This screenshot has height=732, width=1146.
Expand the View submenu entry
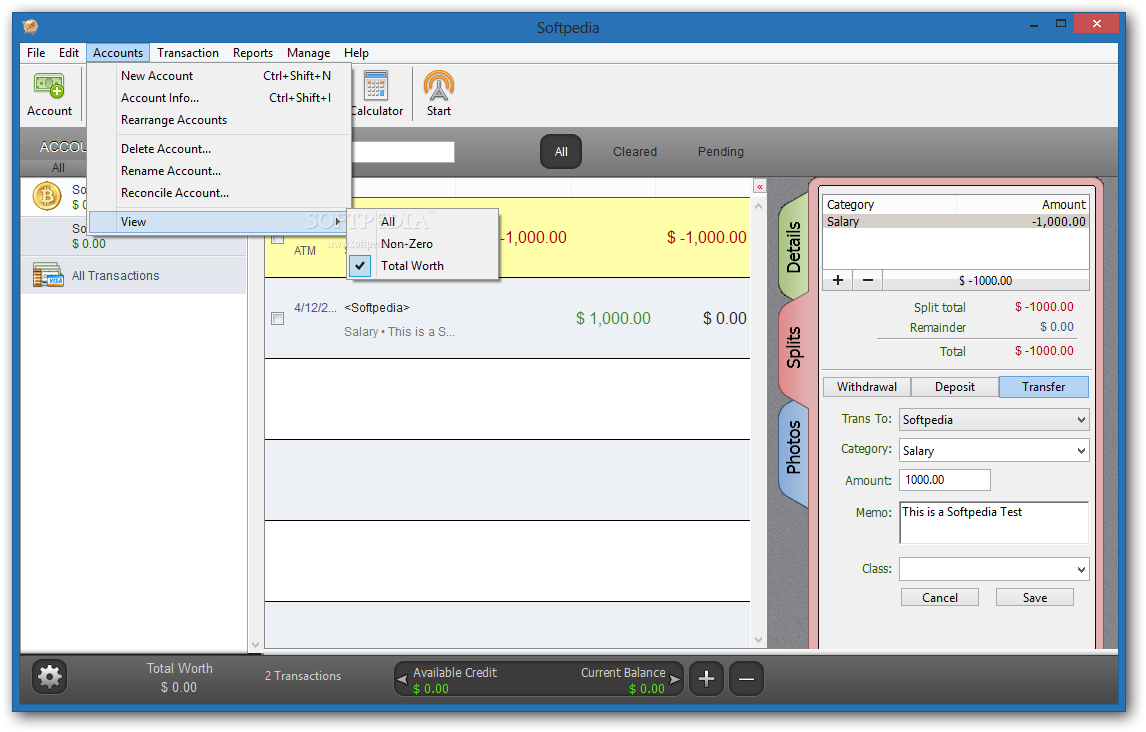click(x=218, y=222)
